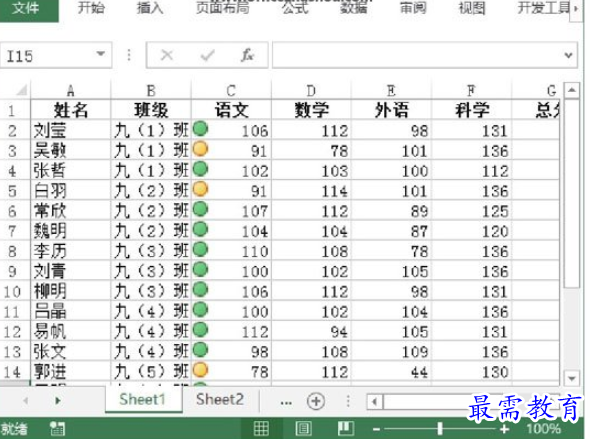Screen dimensions: 590x439
Task: Click ribbon tabs scroll right arrow
Action: 576,8
